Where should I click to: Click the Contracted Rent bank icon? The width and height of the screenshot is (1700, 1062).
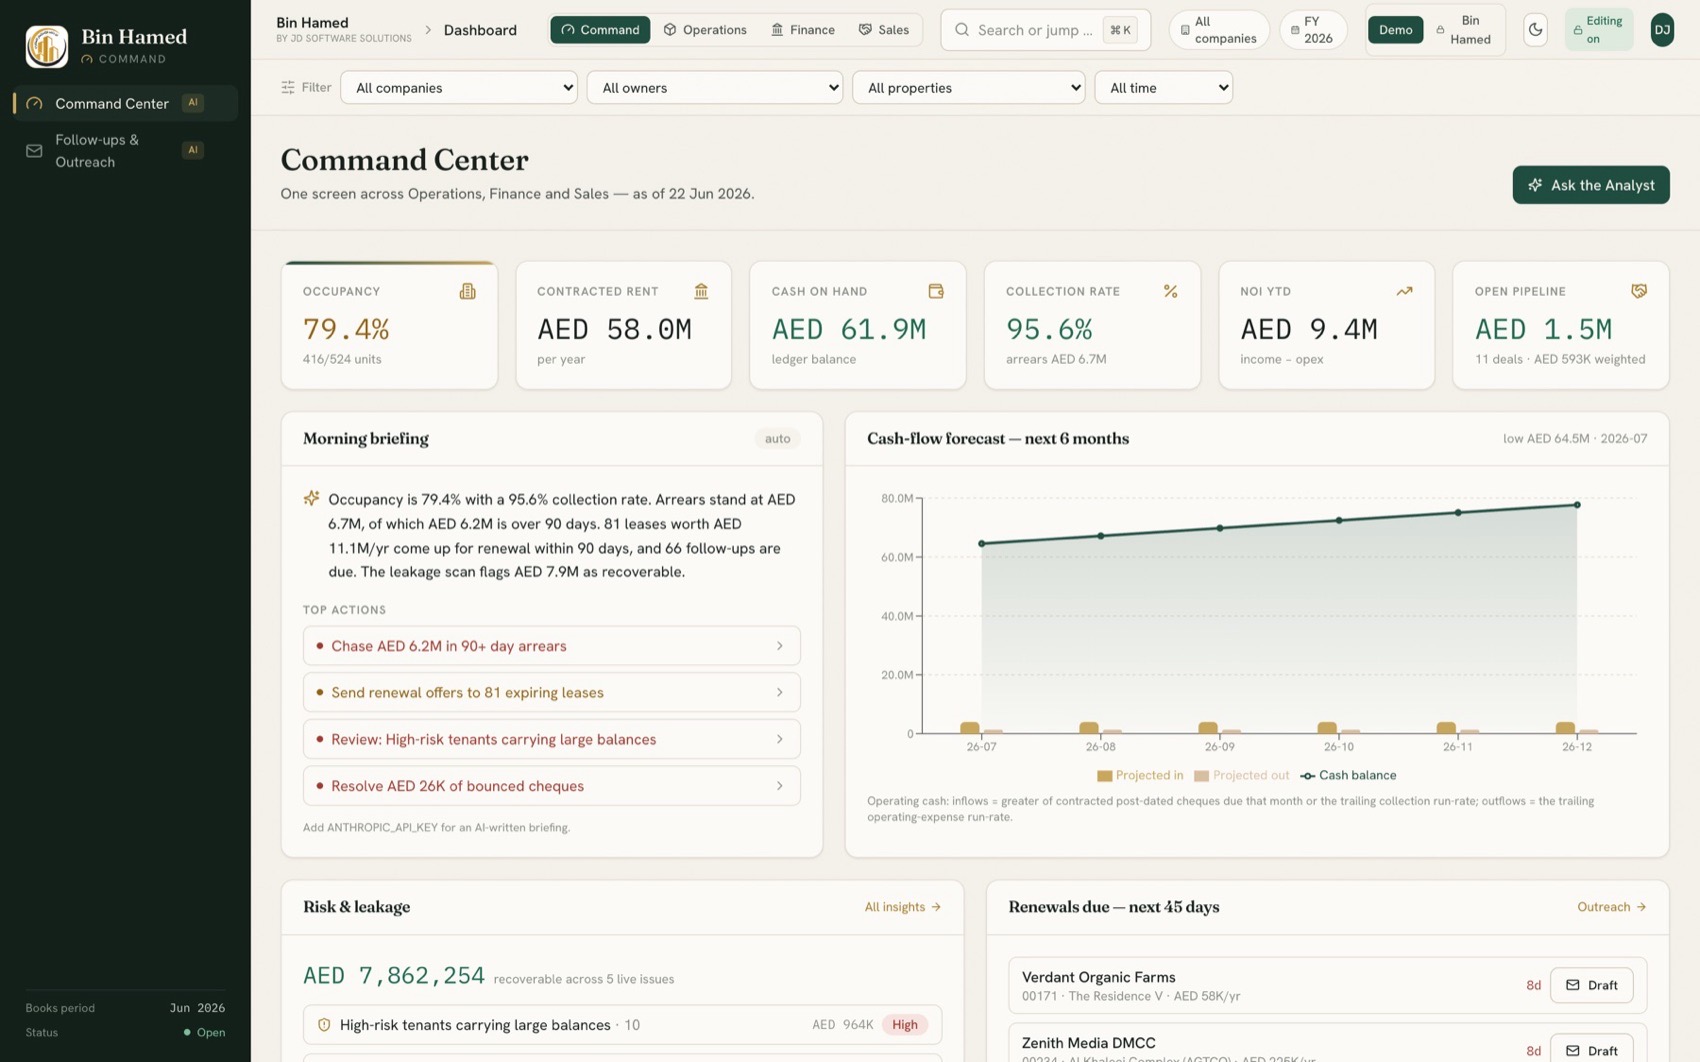click(701, 291)
